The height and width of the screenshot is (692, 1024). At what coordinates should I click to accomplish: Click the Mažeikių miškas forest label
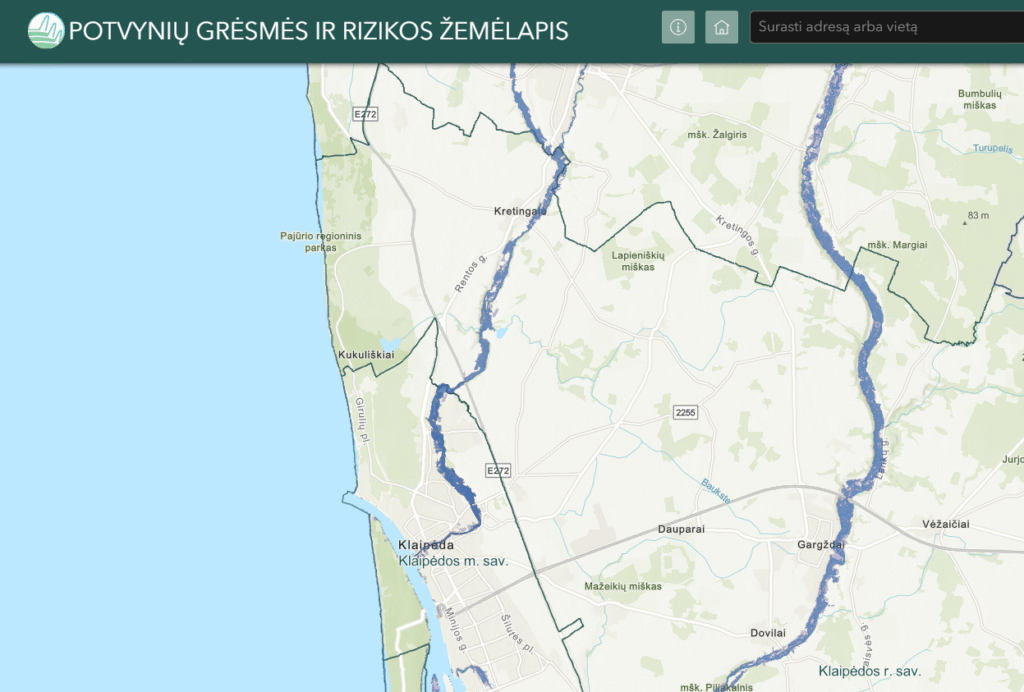(x=622, y=587)
